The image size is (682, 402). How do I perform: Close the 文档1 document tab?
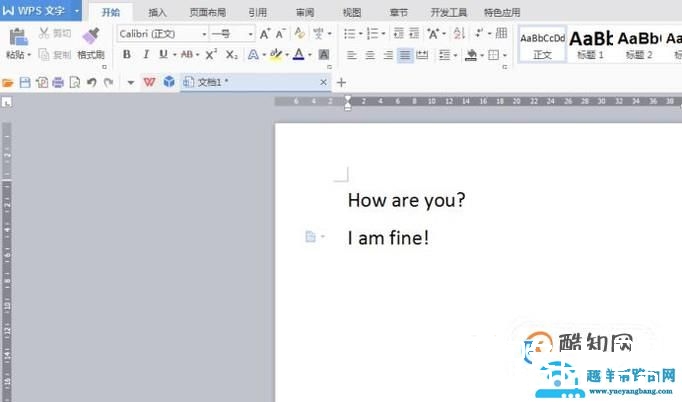pos(322,82)
